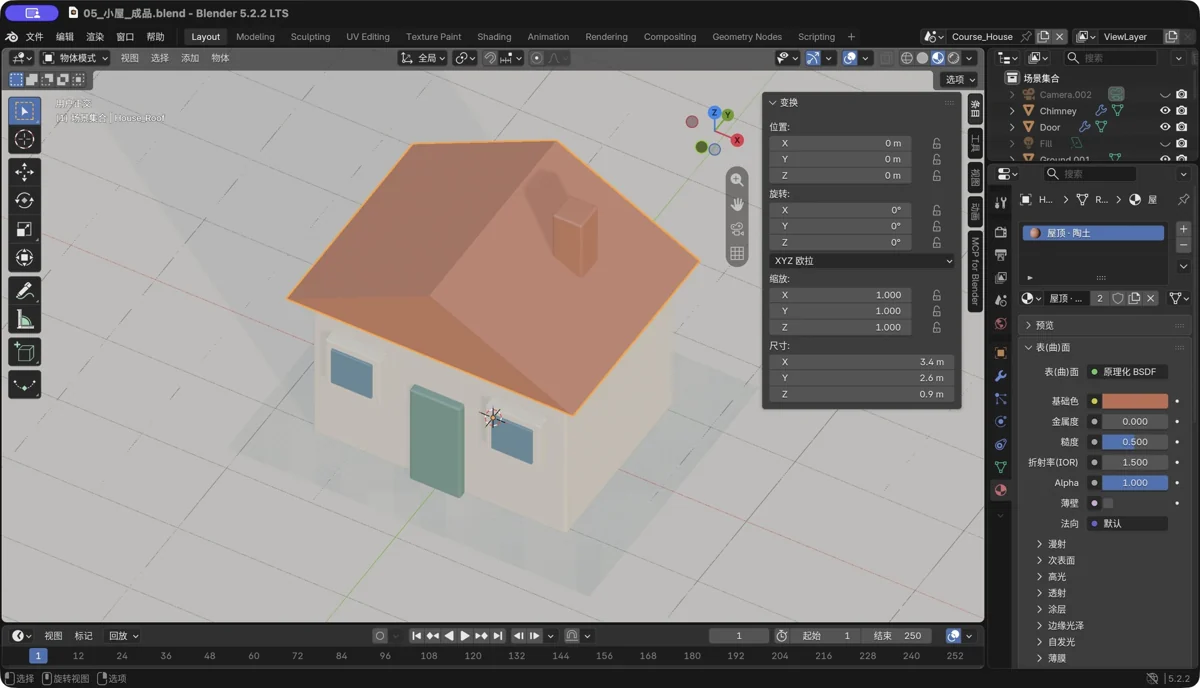This screenshot has width=1200, height=688.
Task: Switch to the Shading workspace tab
Action: [494, 37]
